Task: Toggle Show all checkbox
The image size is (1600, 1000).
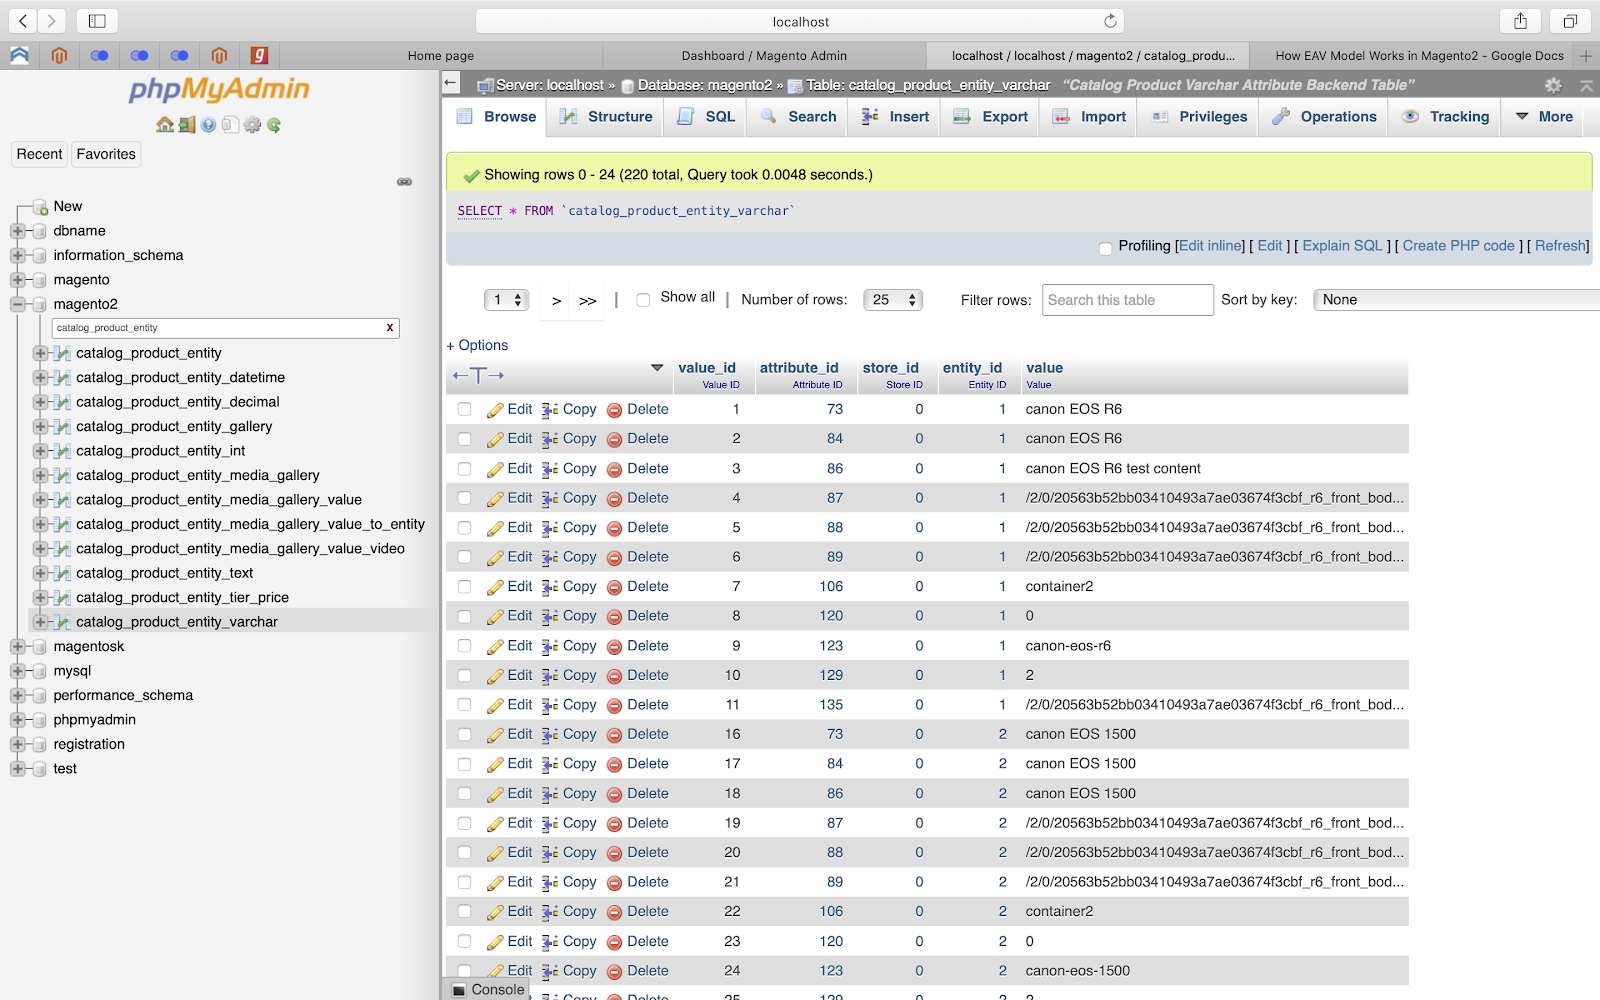Action: 643,300
